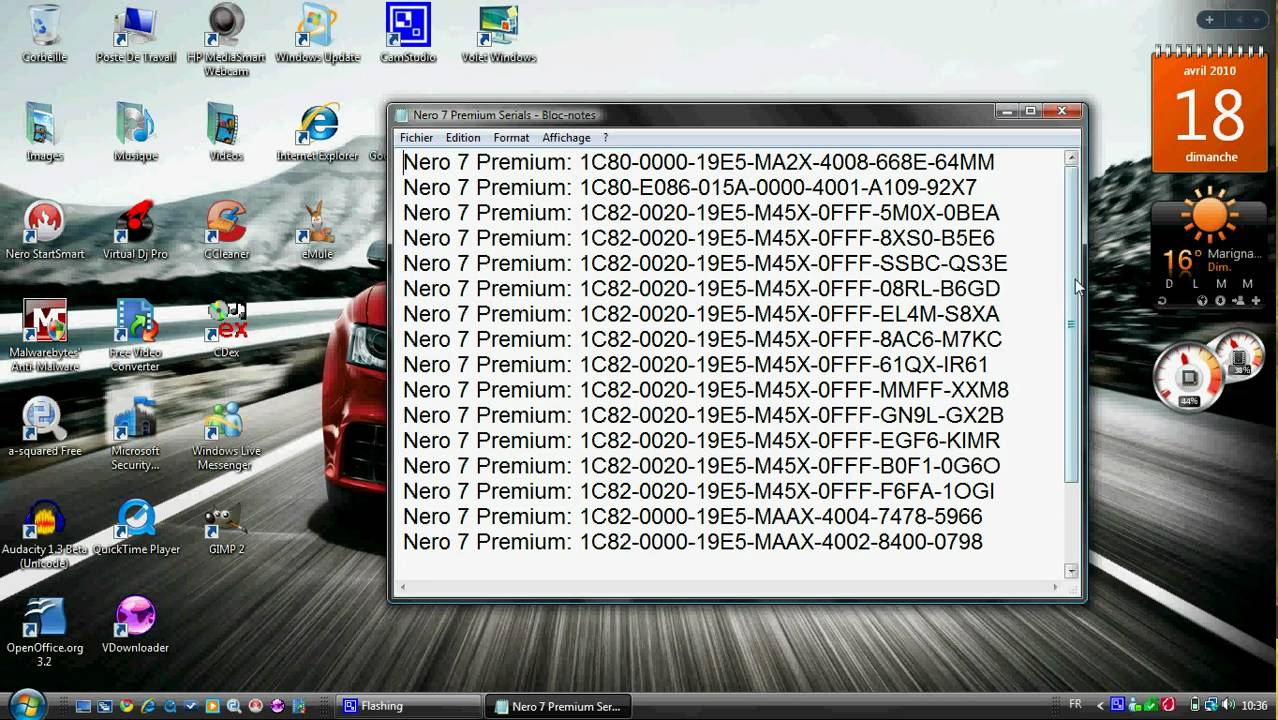Open Virtual Dj Pro shortcut

135,230
